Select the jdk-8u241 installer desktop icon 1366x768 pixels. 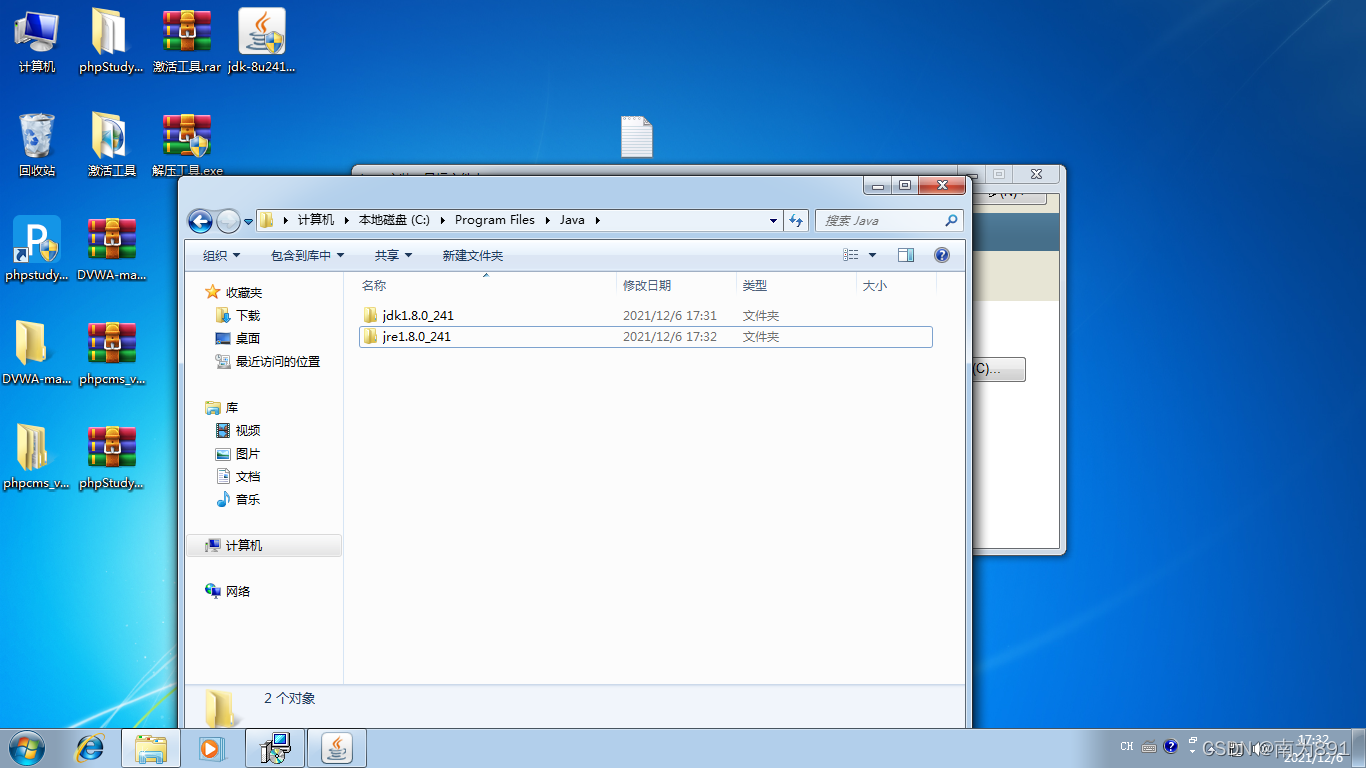coord(262,41)
